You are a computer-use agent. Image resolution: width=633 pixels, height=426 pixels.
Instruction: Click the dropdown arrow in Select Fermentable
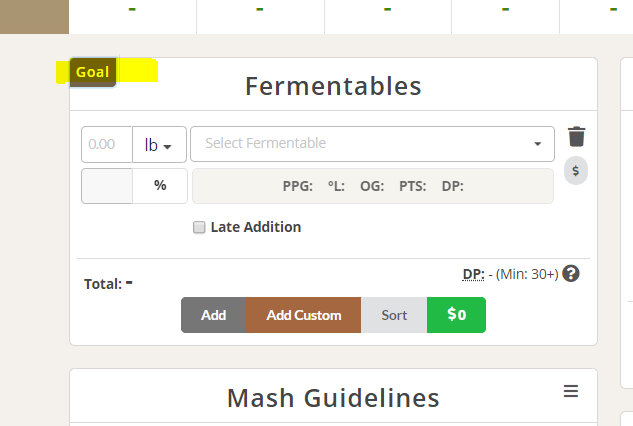tap(537, 144)
